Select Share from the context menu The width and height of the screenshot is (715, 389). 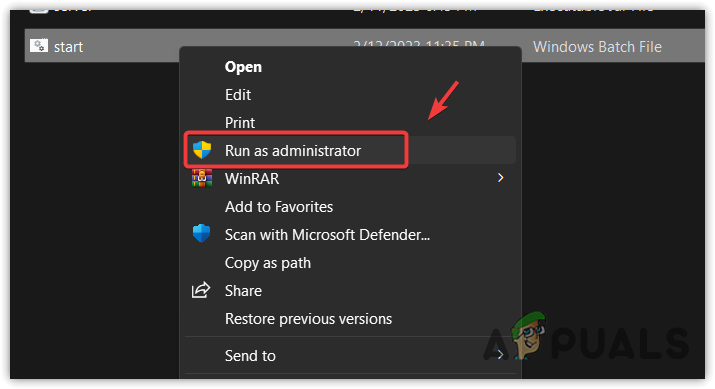click(350, 290)
